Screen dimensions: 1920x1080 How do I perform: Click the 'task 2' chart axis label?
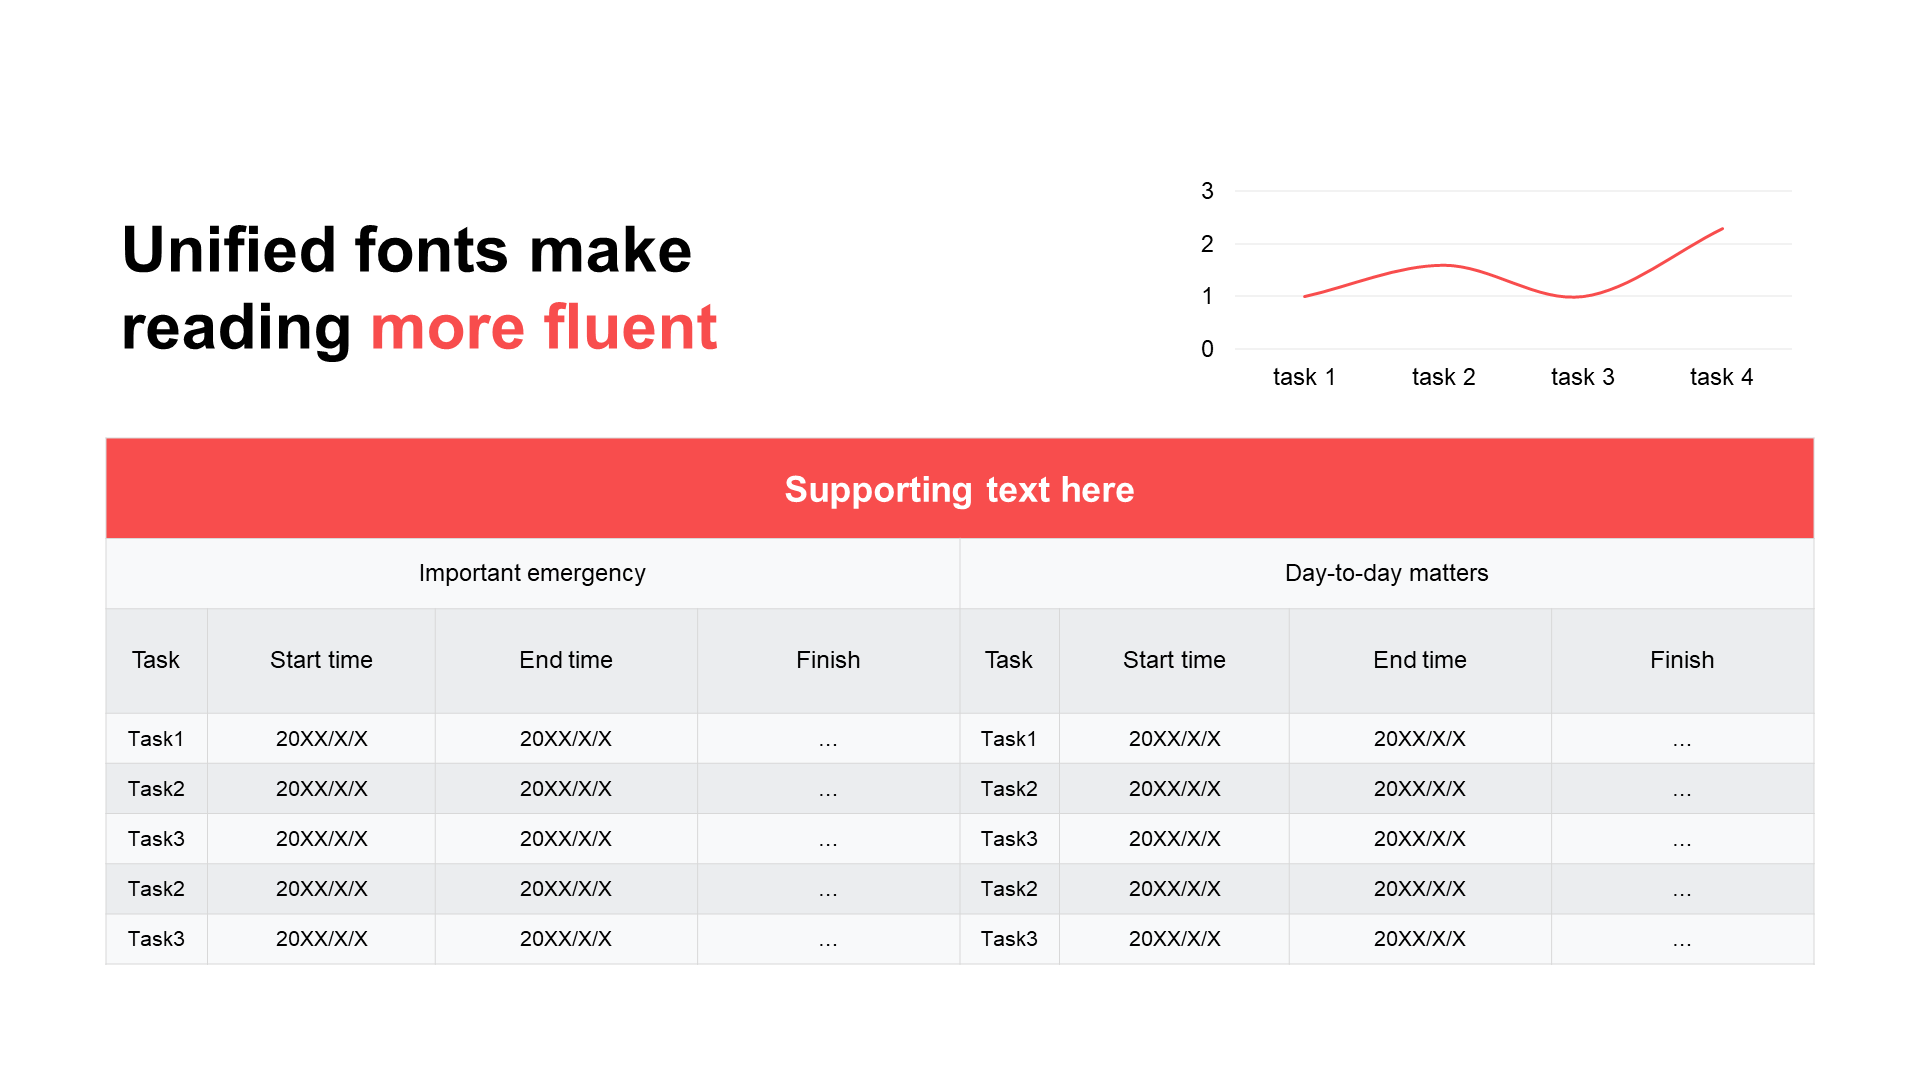pos(1443,377)
